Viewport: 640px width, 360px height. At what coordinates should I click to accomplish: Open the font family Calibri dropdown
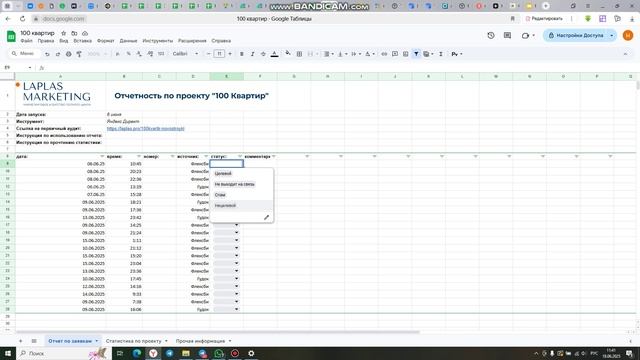click(x=185, y=54)
